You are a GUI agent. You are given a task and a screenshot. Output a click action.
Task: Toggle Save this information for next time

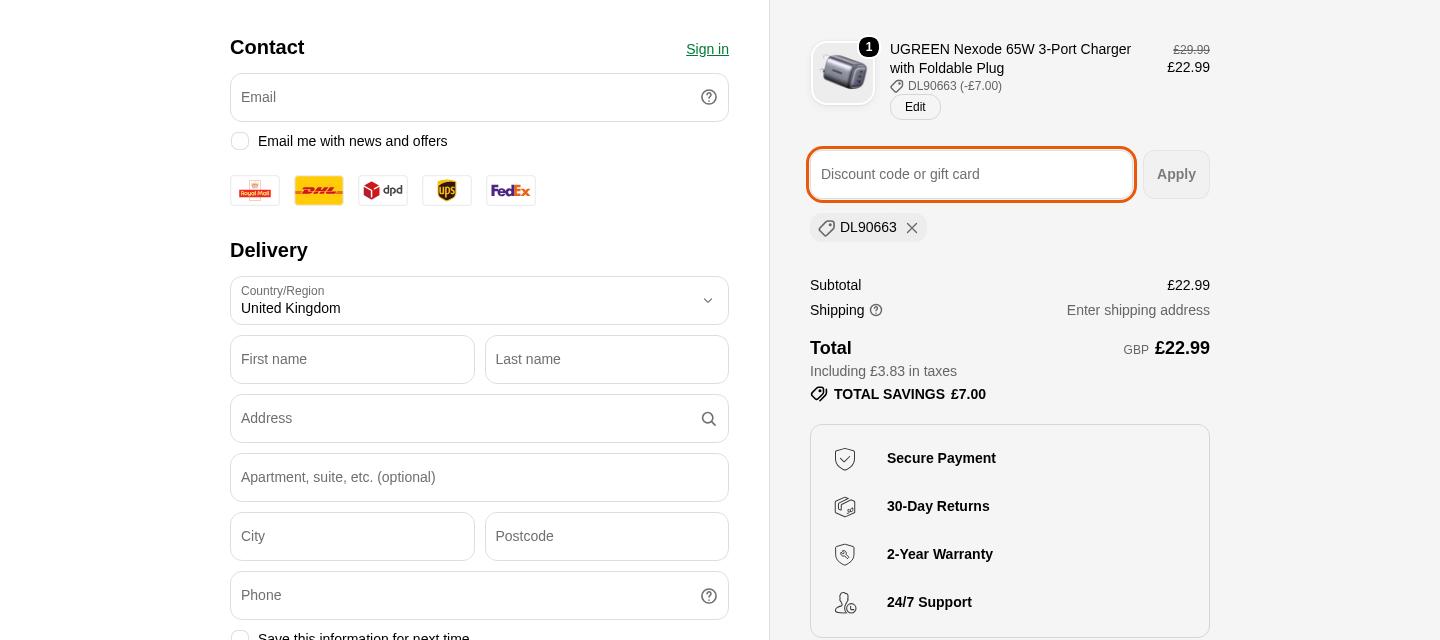(x=240, y=635)
